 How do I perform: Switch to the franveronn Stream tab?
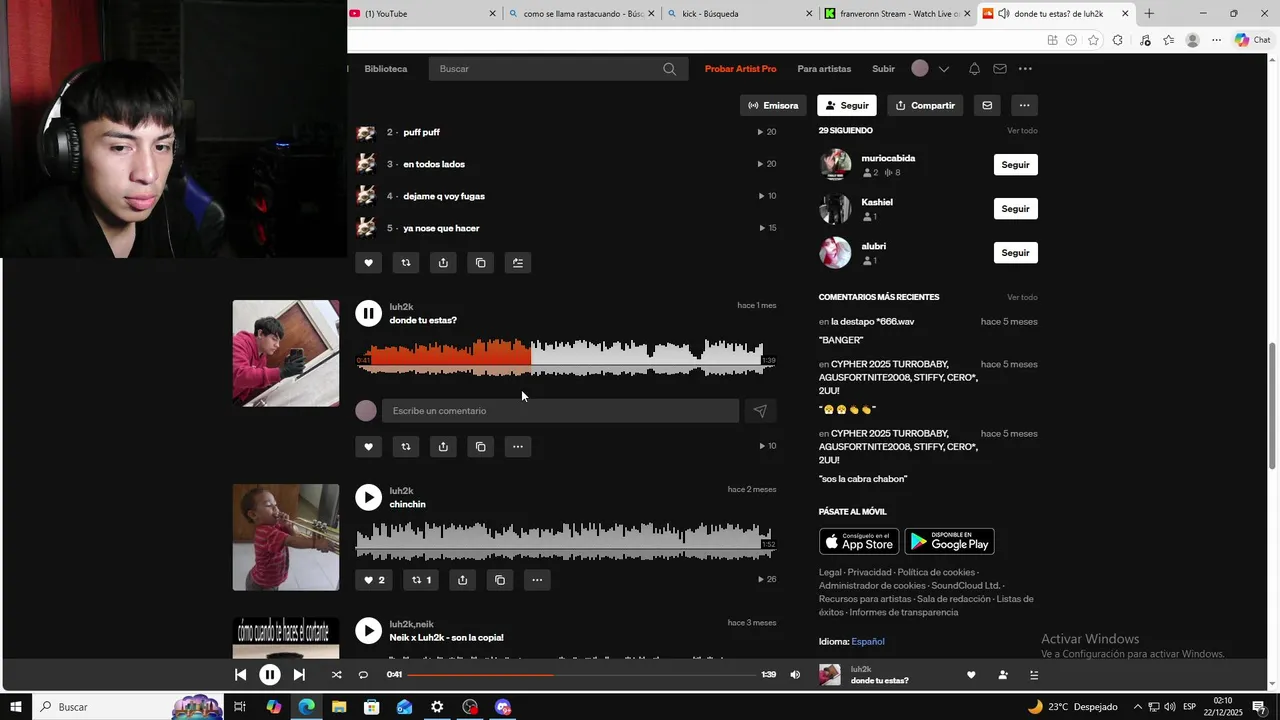click(897, 13)
